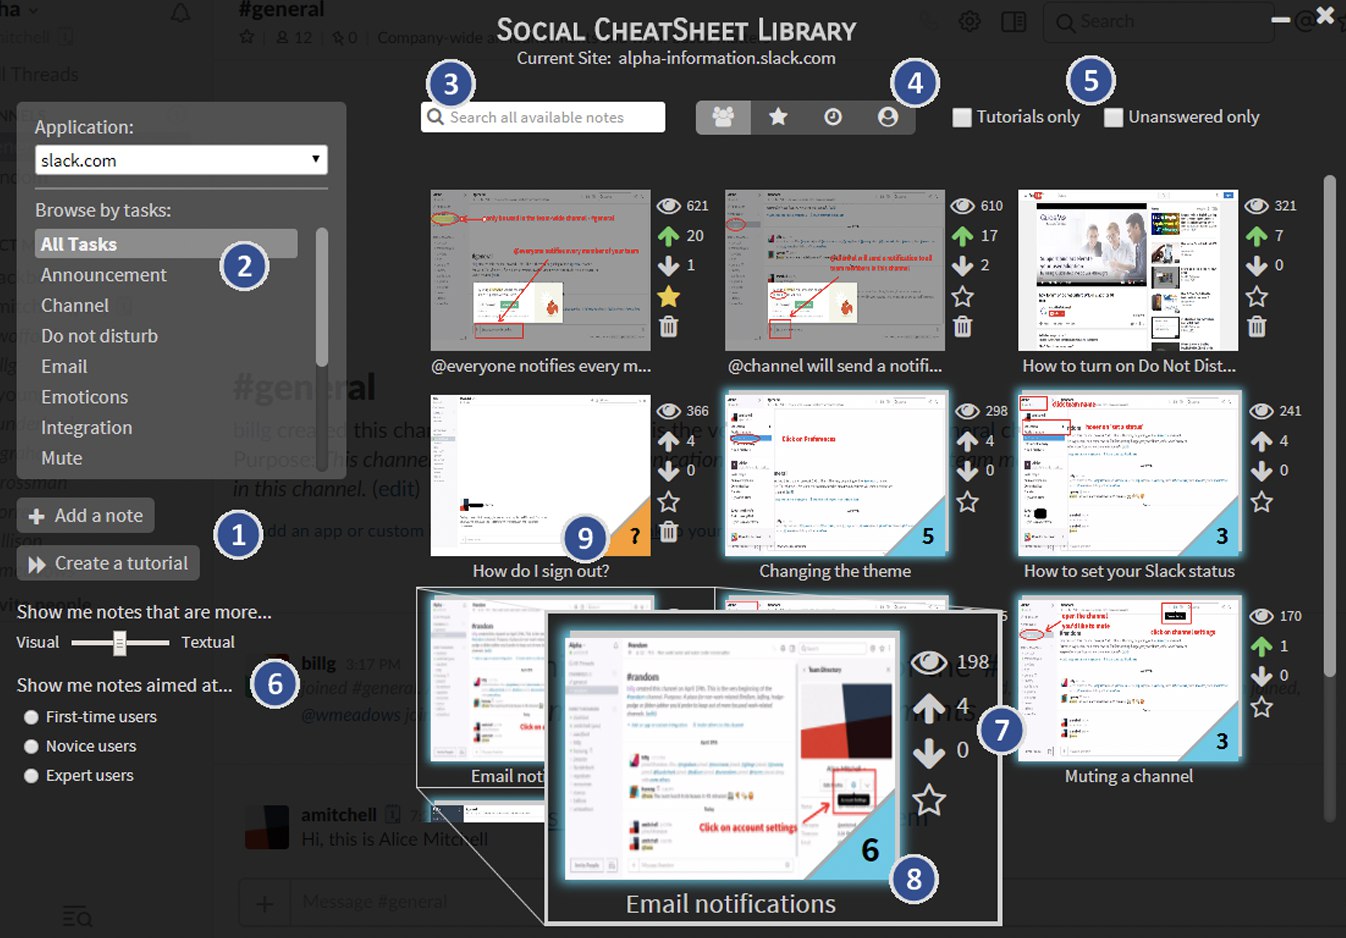Select the community notes filter icon
The width and height of the screenshot is (1346, 938).
point(723,117)
